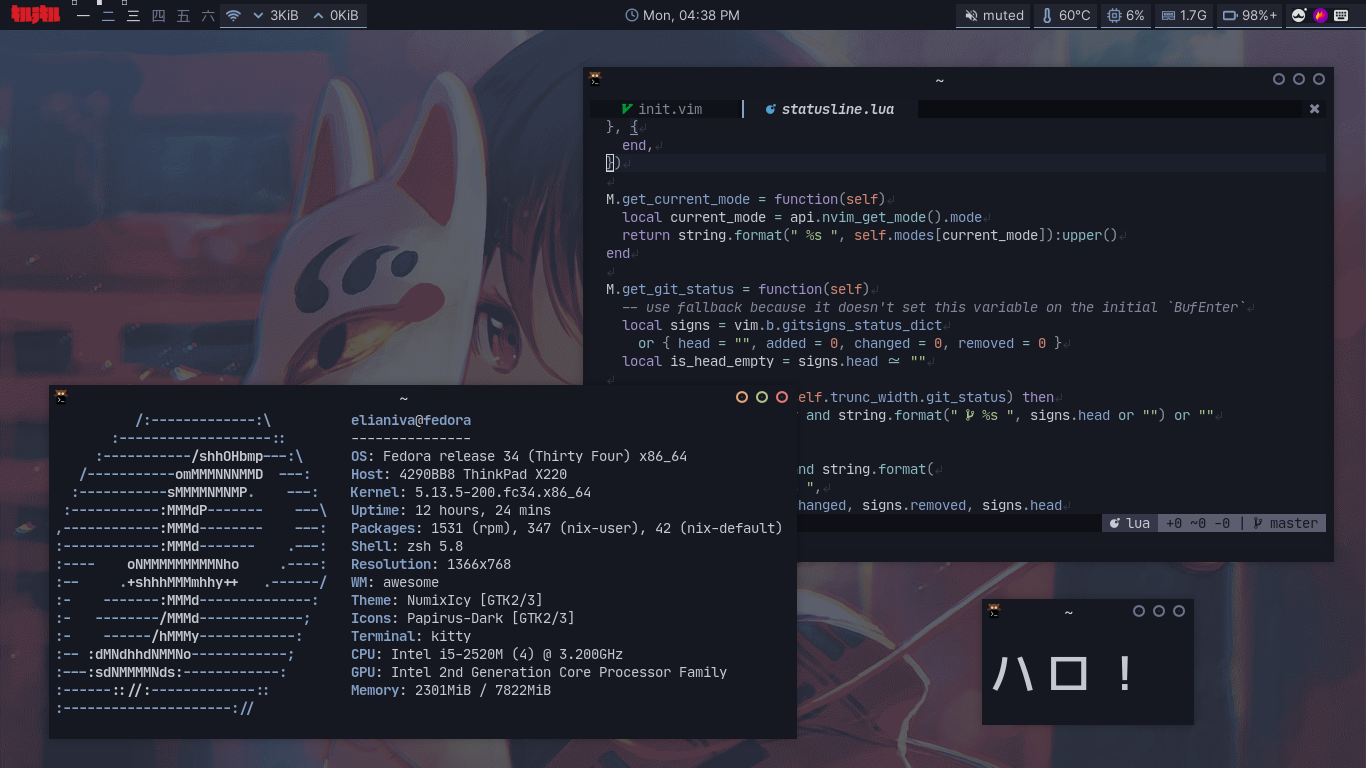
Task: Click the memory usage icon beside 1.7G
Action: [x=1168, y=15]
